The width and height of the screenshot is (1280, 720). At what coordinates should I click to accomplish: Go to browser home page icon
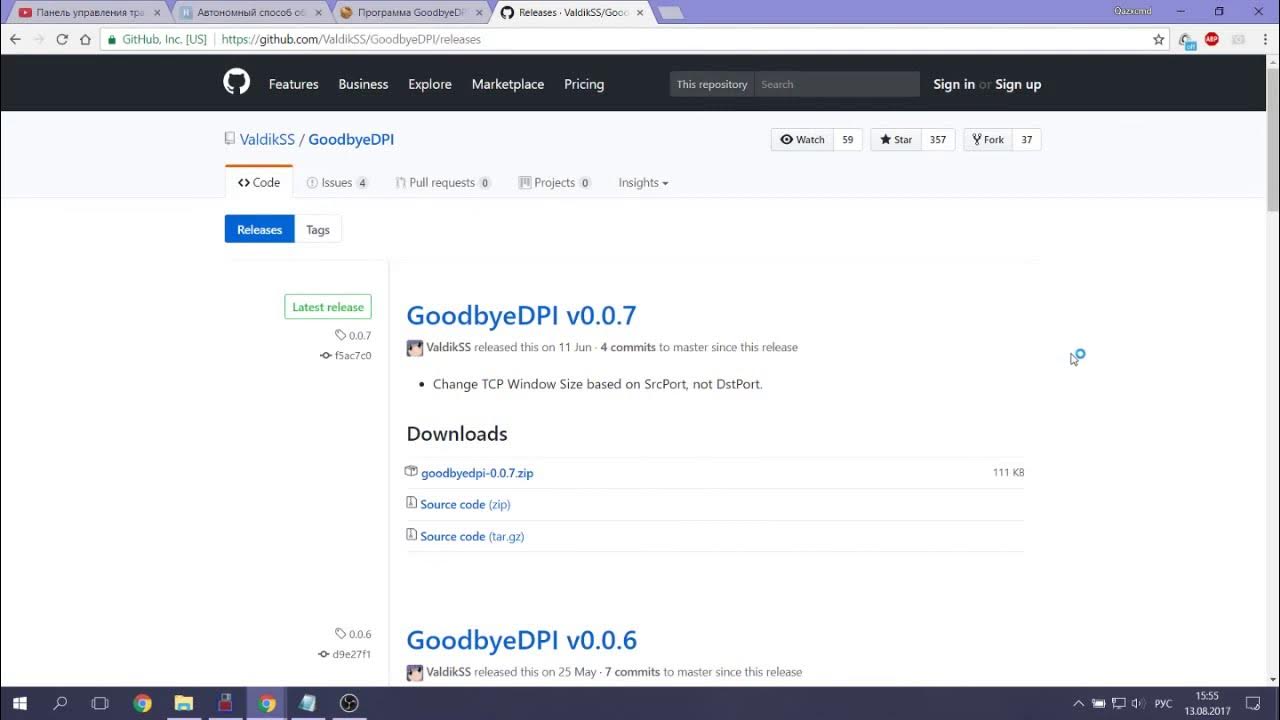tap(86, 40)
